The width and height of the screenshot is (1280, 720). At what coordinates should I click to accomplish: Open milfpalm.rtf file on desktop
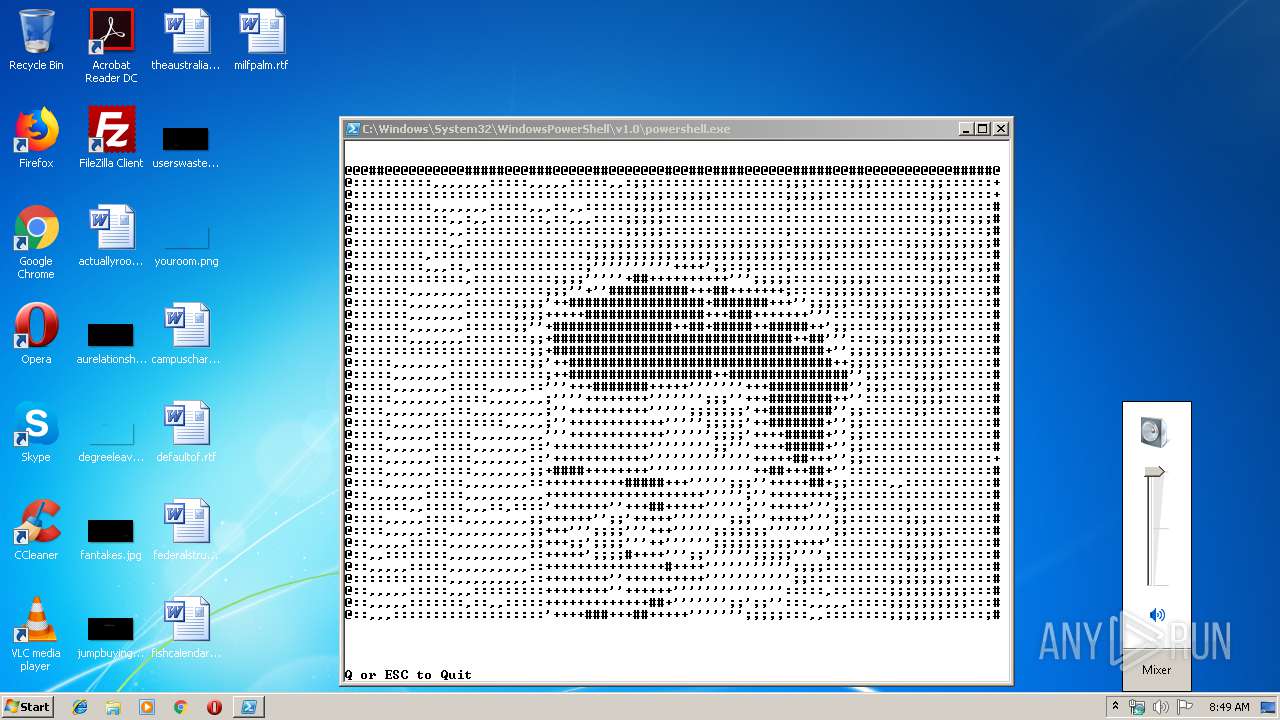pos(261,40)
